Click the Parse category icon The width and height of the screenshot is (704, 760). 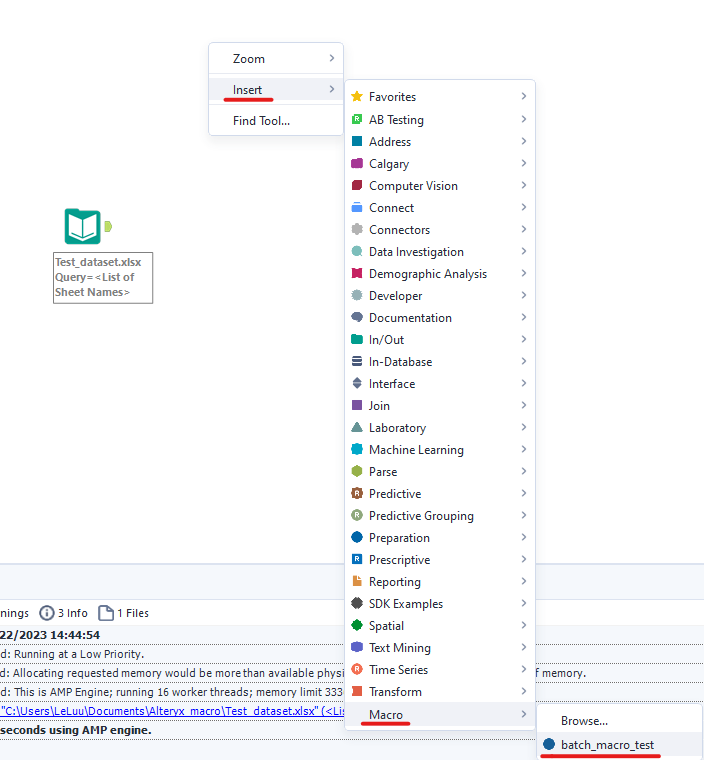point(357,471)
